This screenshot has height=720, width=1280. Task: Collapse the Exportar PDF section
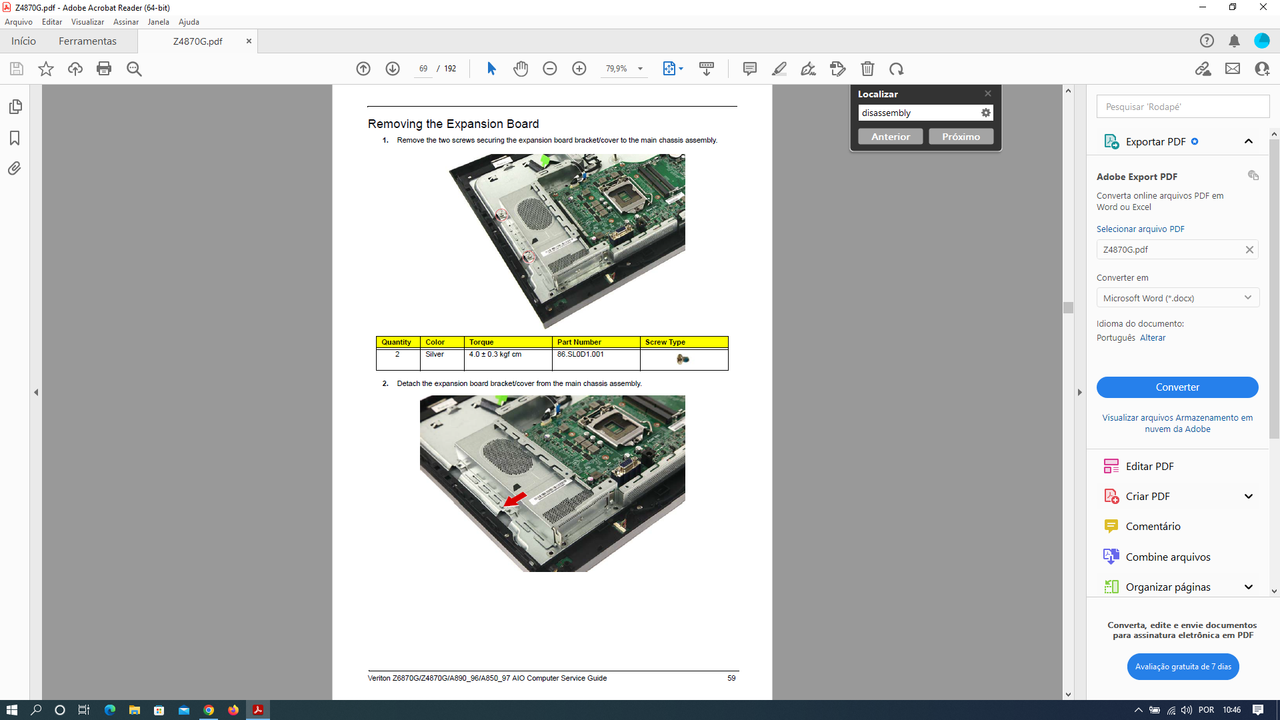(x=1249, y=142)
